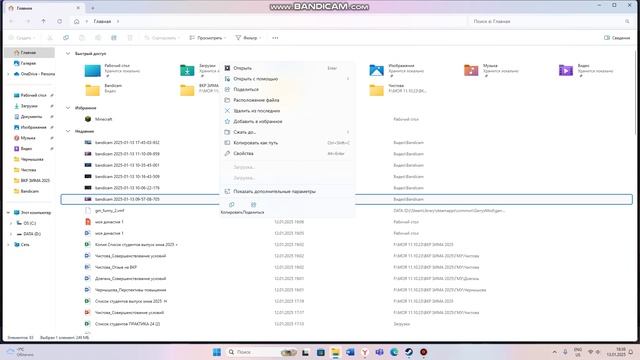
Task: Show hidden system tray icons
Action: point(554,352)
